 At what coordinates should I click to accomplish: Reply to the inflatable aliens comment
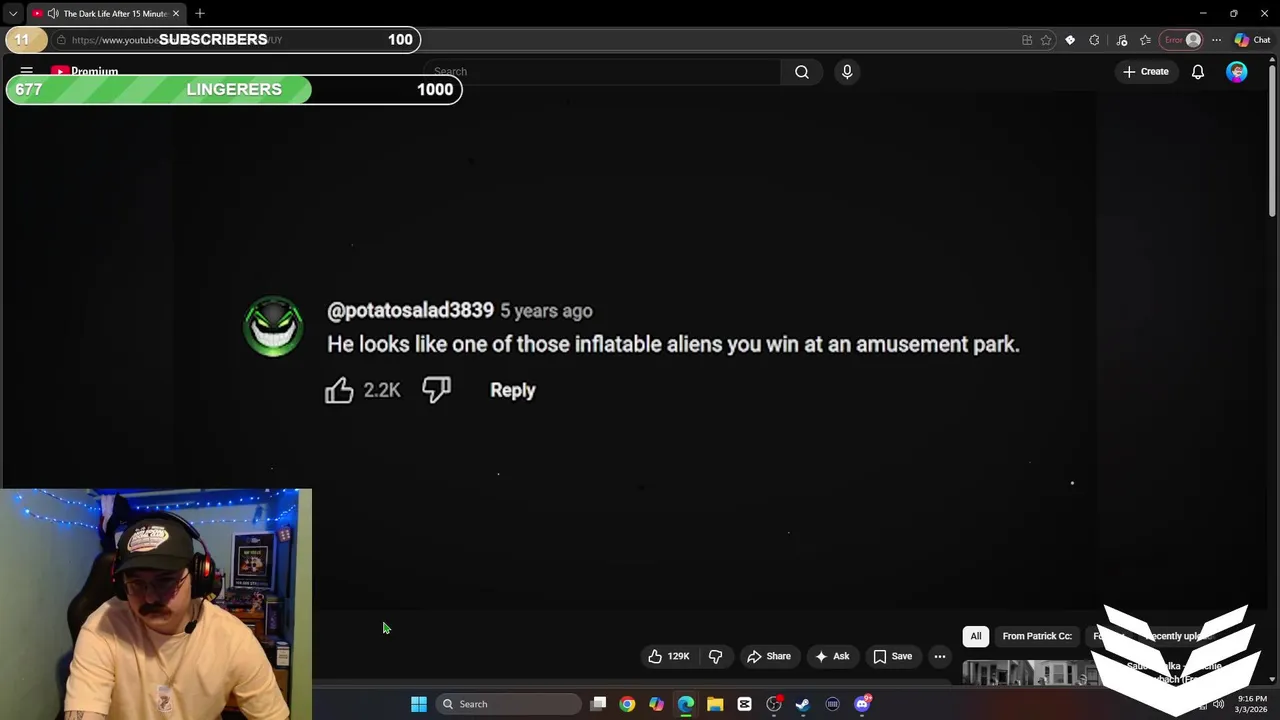[512, 391]
